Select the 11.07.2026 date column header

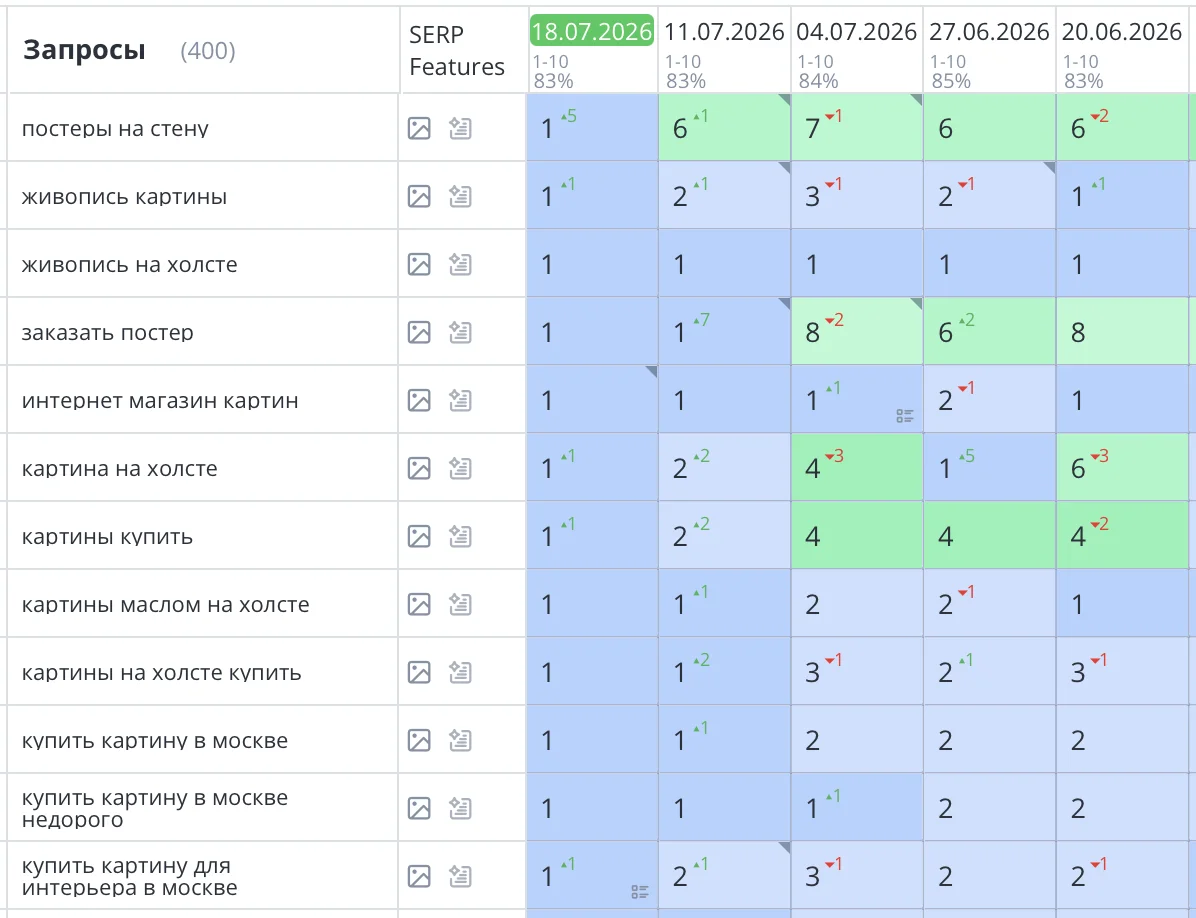point(724,31)
